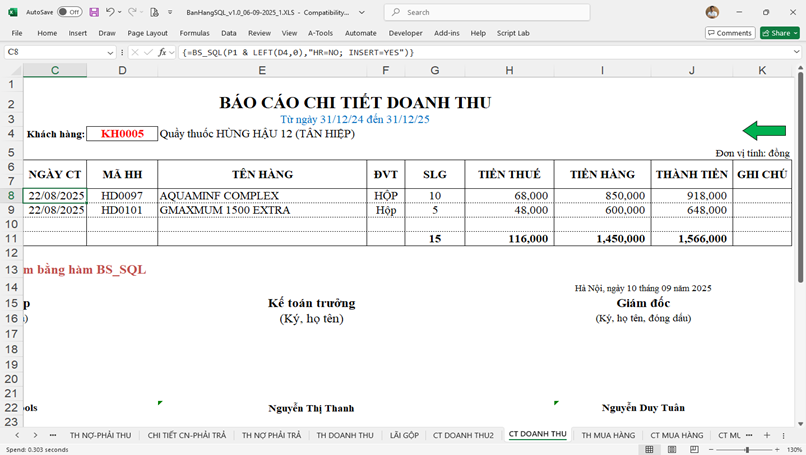Click TIỀN HÀNG value 850,000

602,196
